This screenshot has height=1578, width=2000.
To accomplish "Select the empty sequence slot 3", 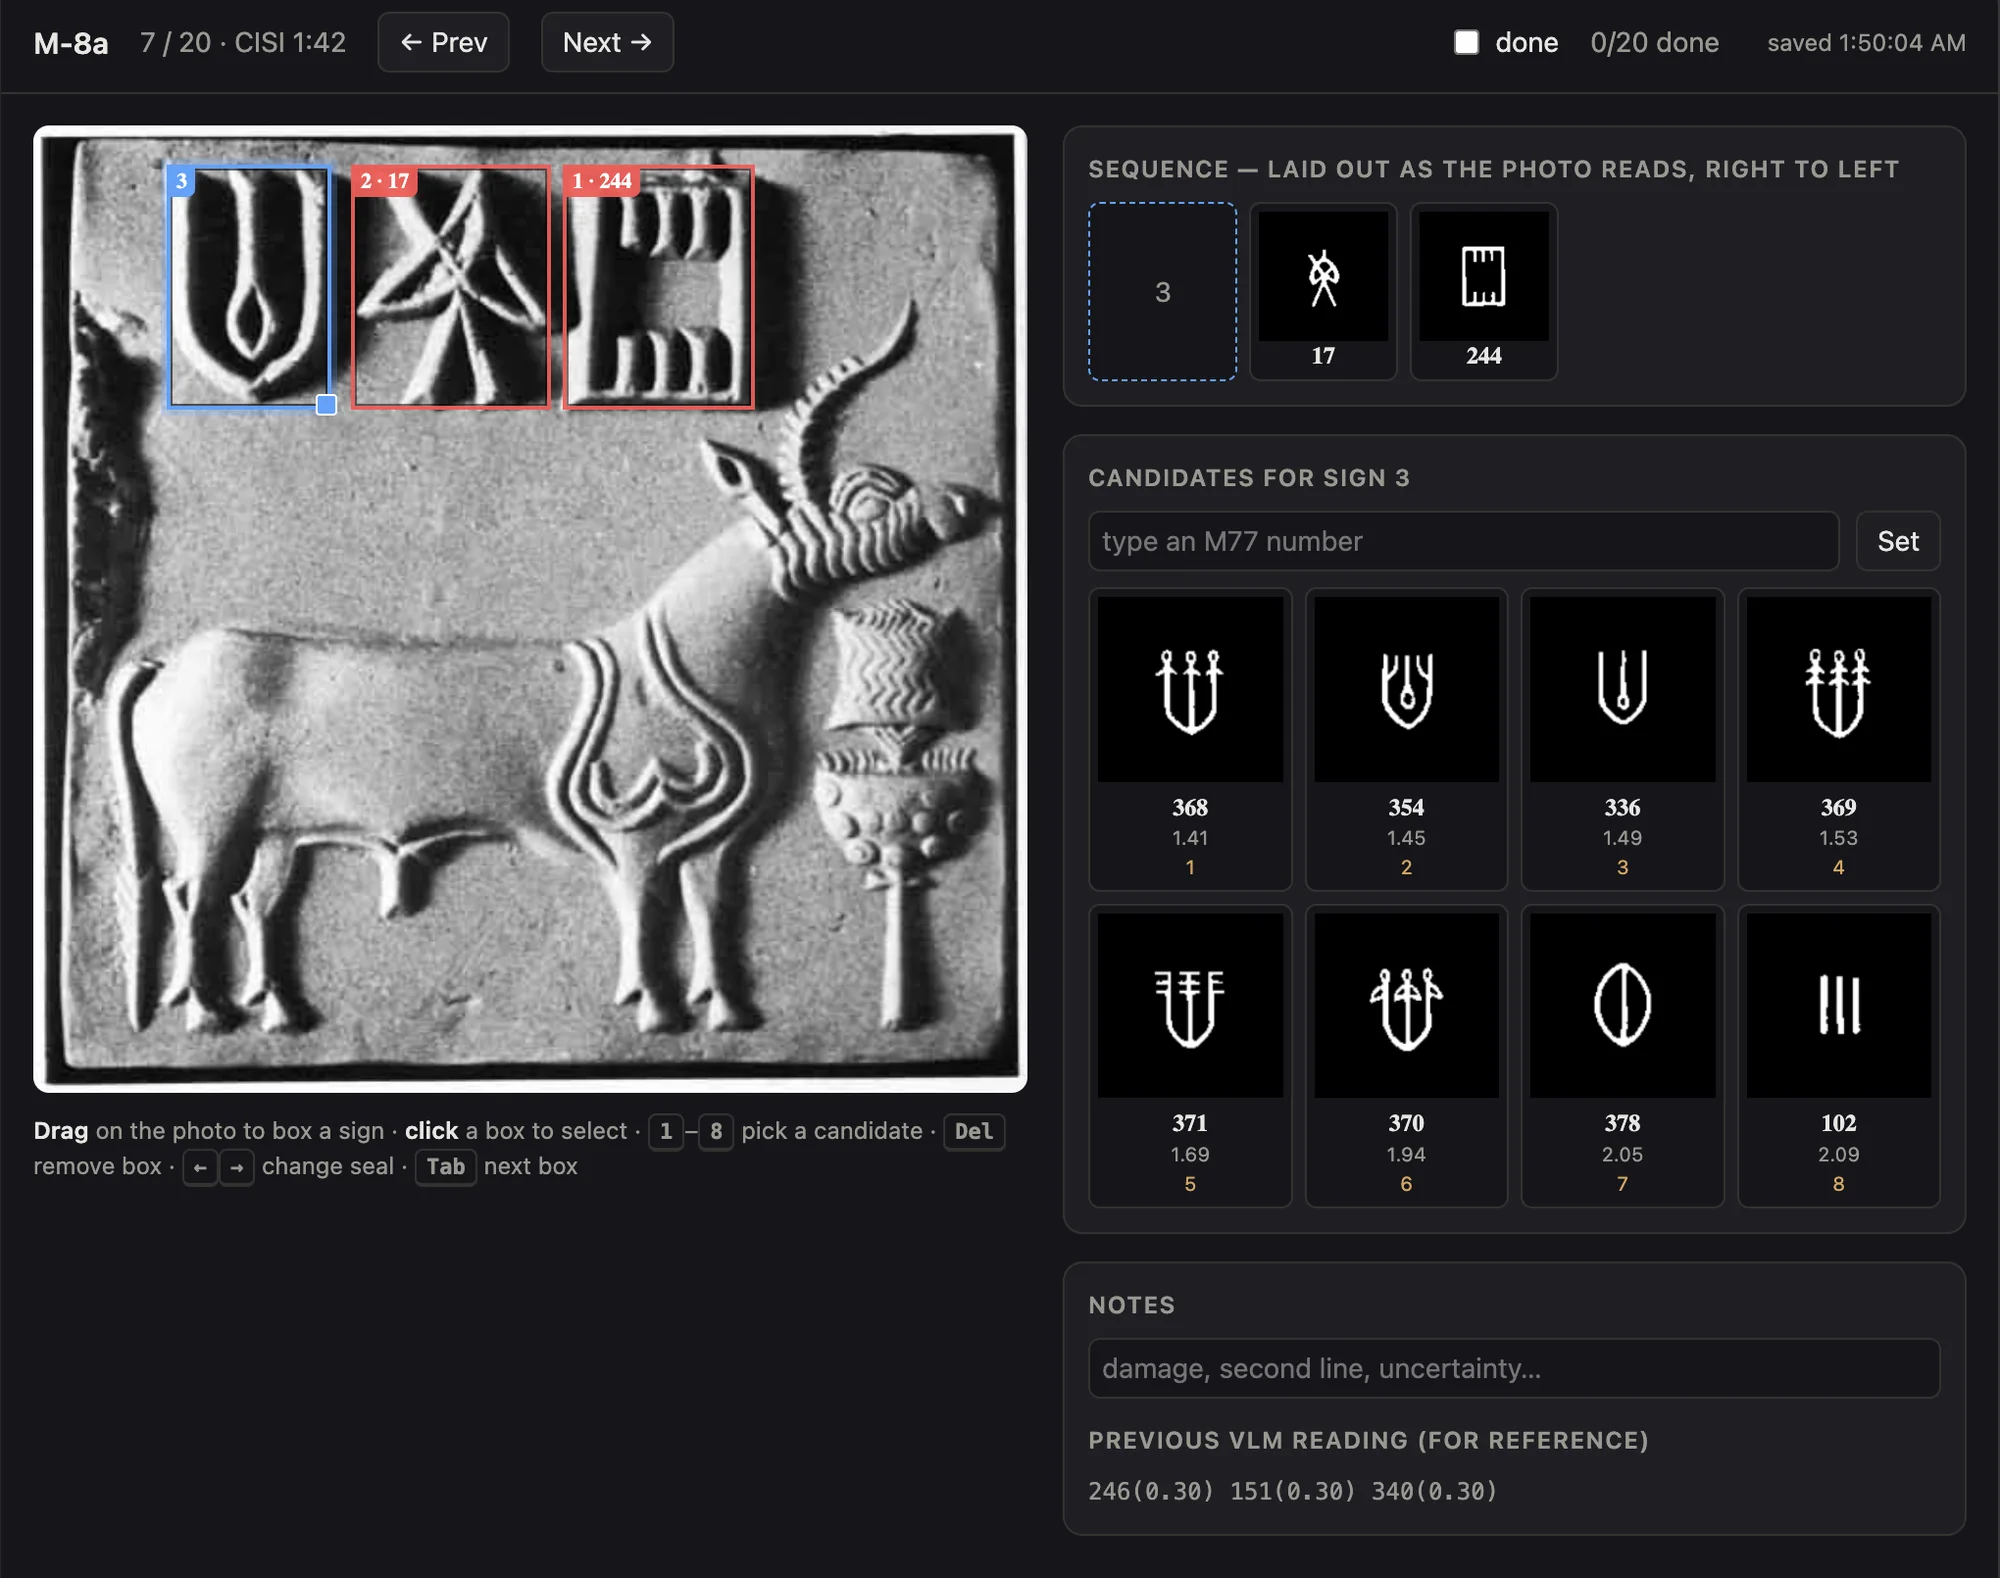I will [x=1162, y=291].
